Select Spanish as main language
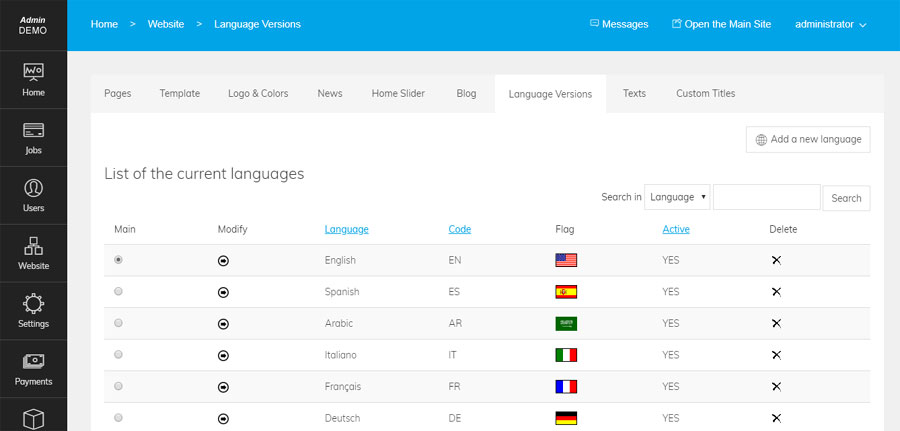The width and height of the screenshot is (900, 431). click(118, 291)
